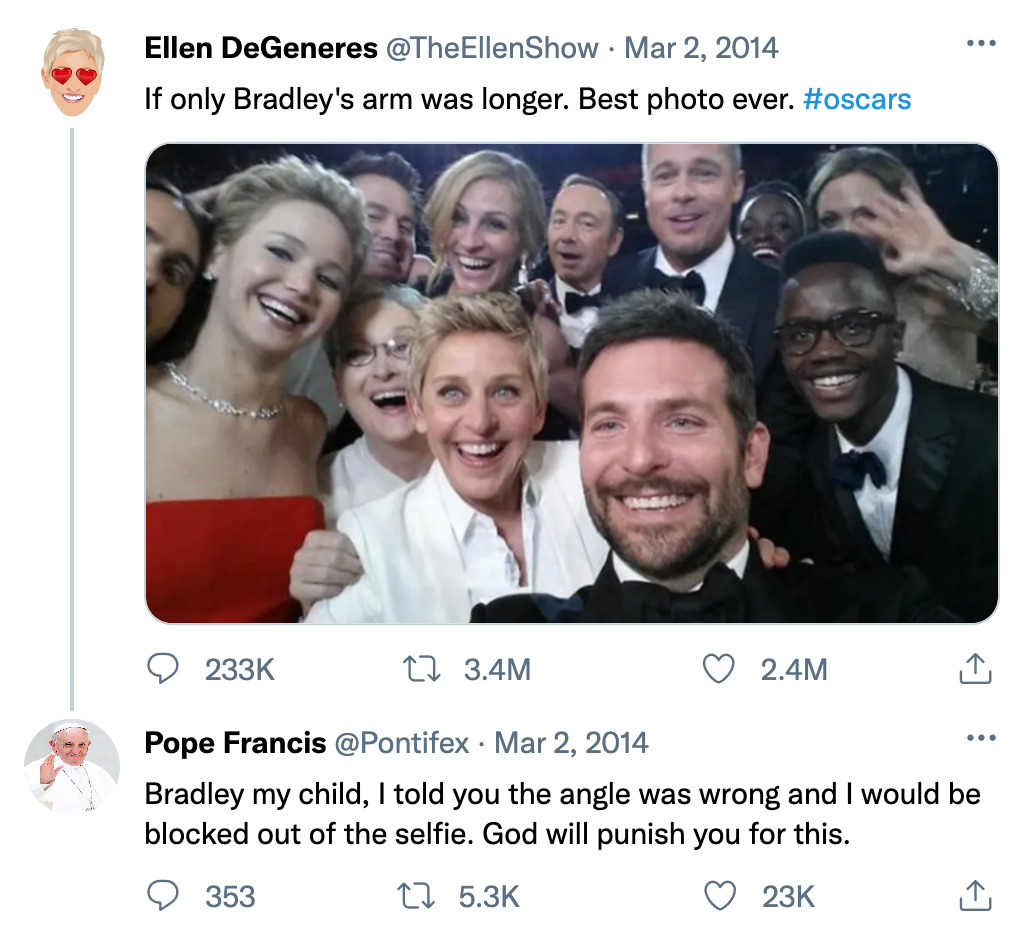Reply to Ellen DeGeneres's tweet
This screenshot has height=938, width=1024.
point(163,669)
